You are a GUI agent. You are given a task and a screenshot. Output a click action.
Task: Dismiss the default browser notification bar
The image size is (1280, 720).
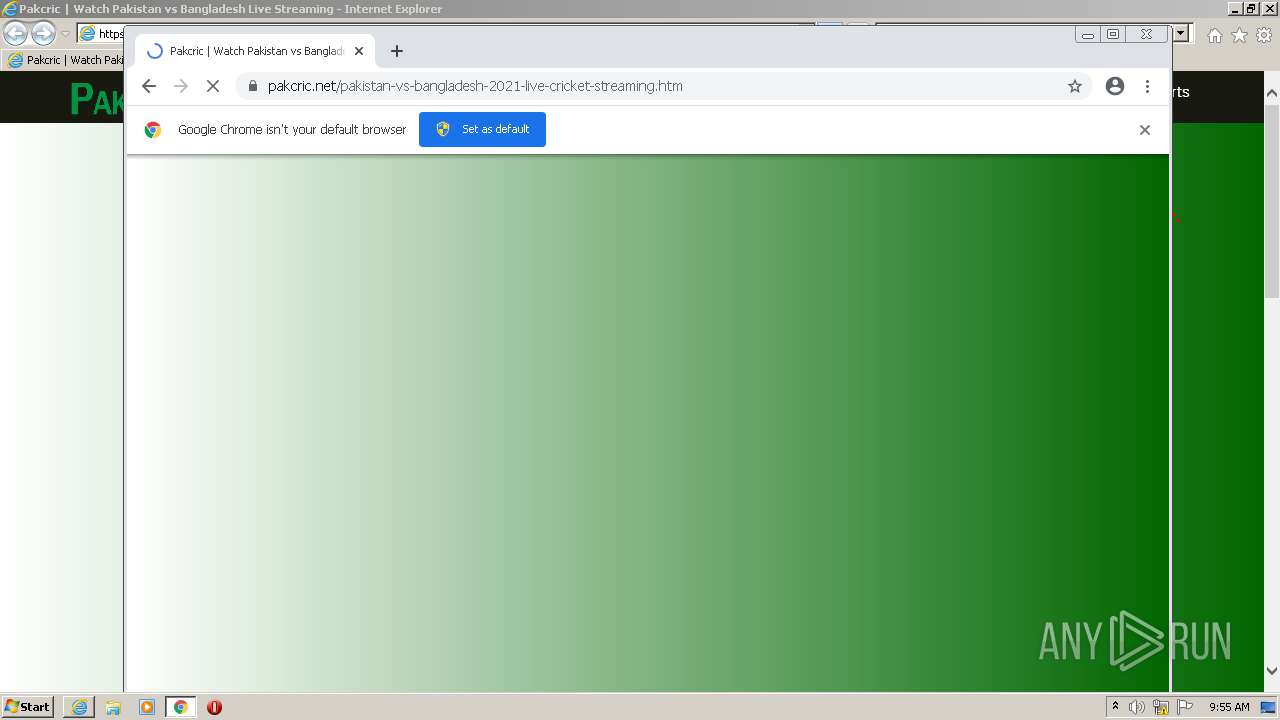click(1145, 129)
